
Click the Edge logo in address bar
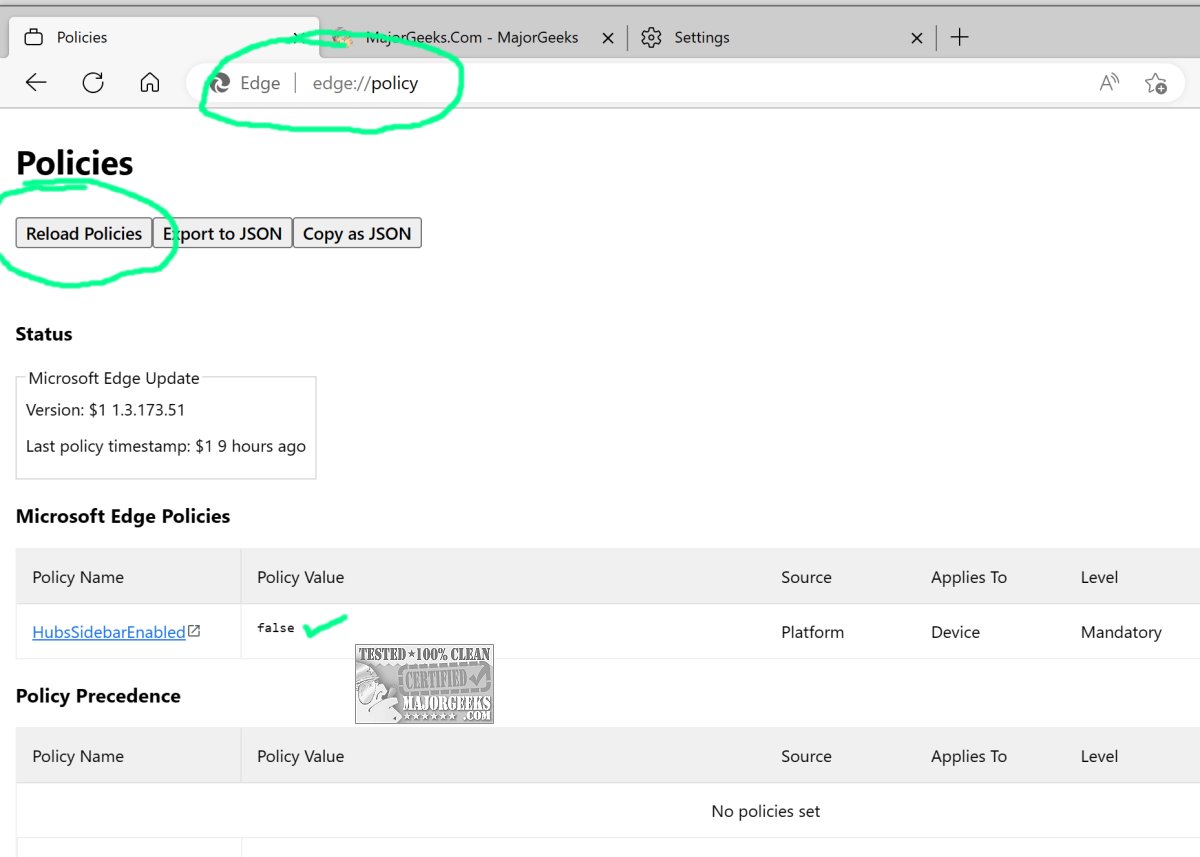tap(220, 83)
